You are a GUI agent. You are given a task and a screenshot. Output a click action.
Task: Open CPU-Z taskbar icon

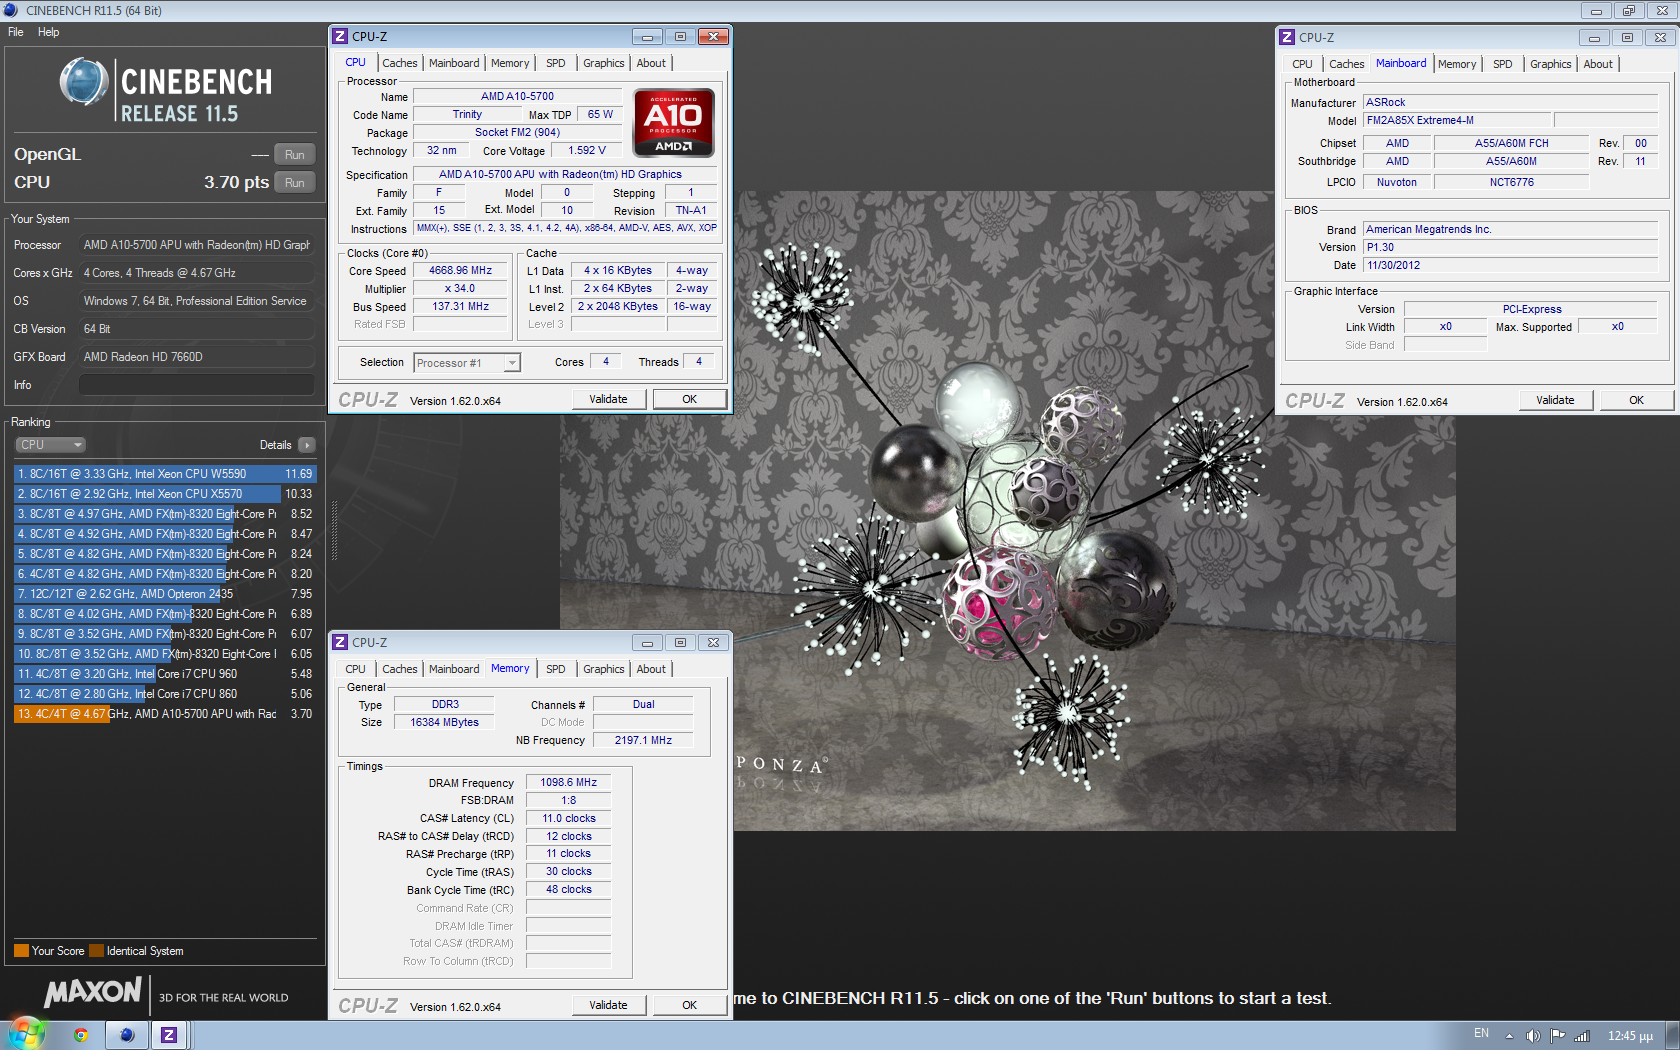pyautogui.click(x=169, y=1035)
